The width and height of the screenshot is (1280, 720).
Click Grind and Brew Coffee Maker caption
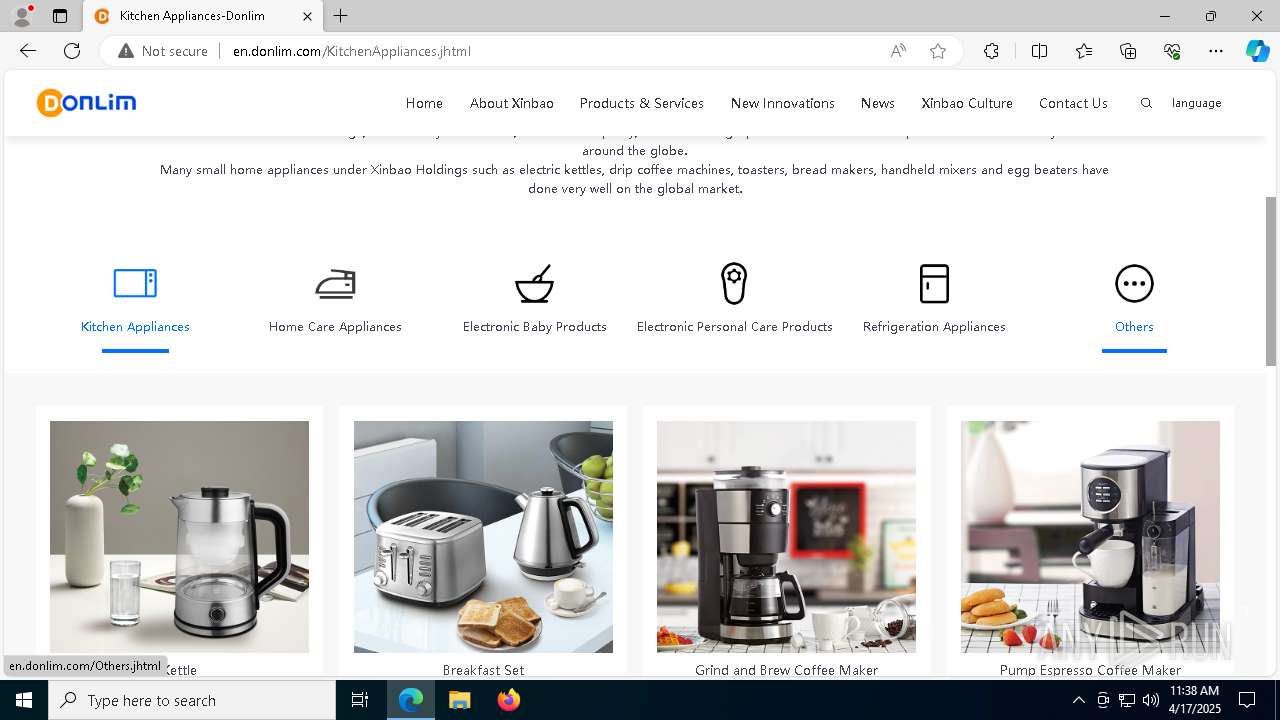click(786, 669)
